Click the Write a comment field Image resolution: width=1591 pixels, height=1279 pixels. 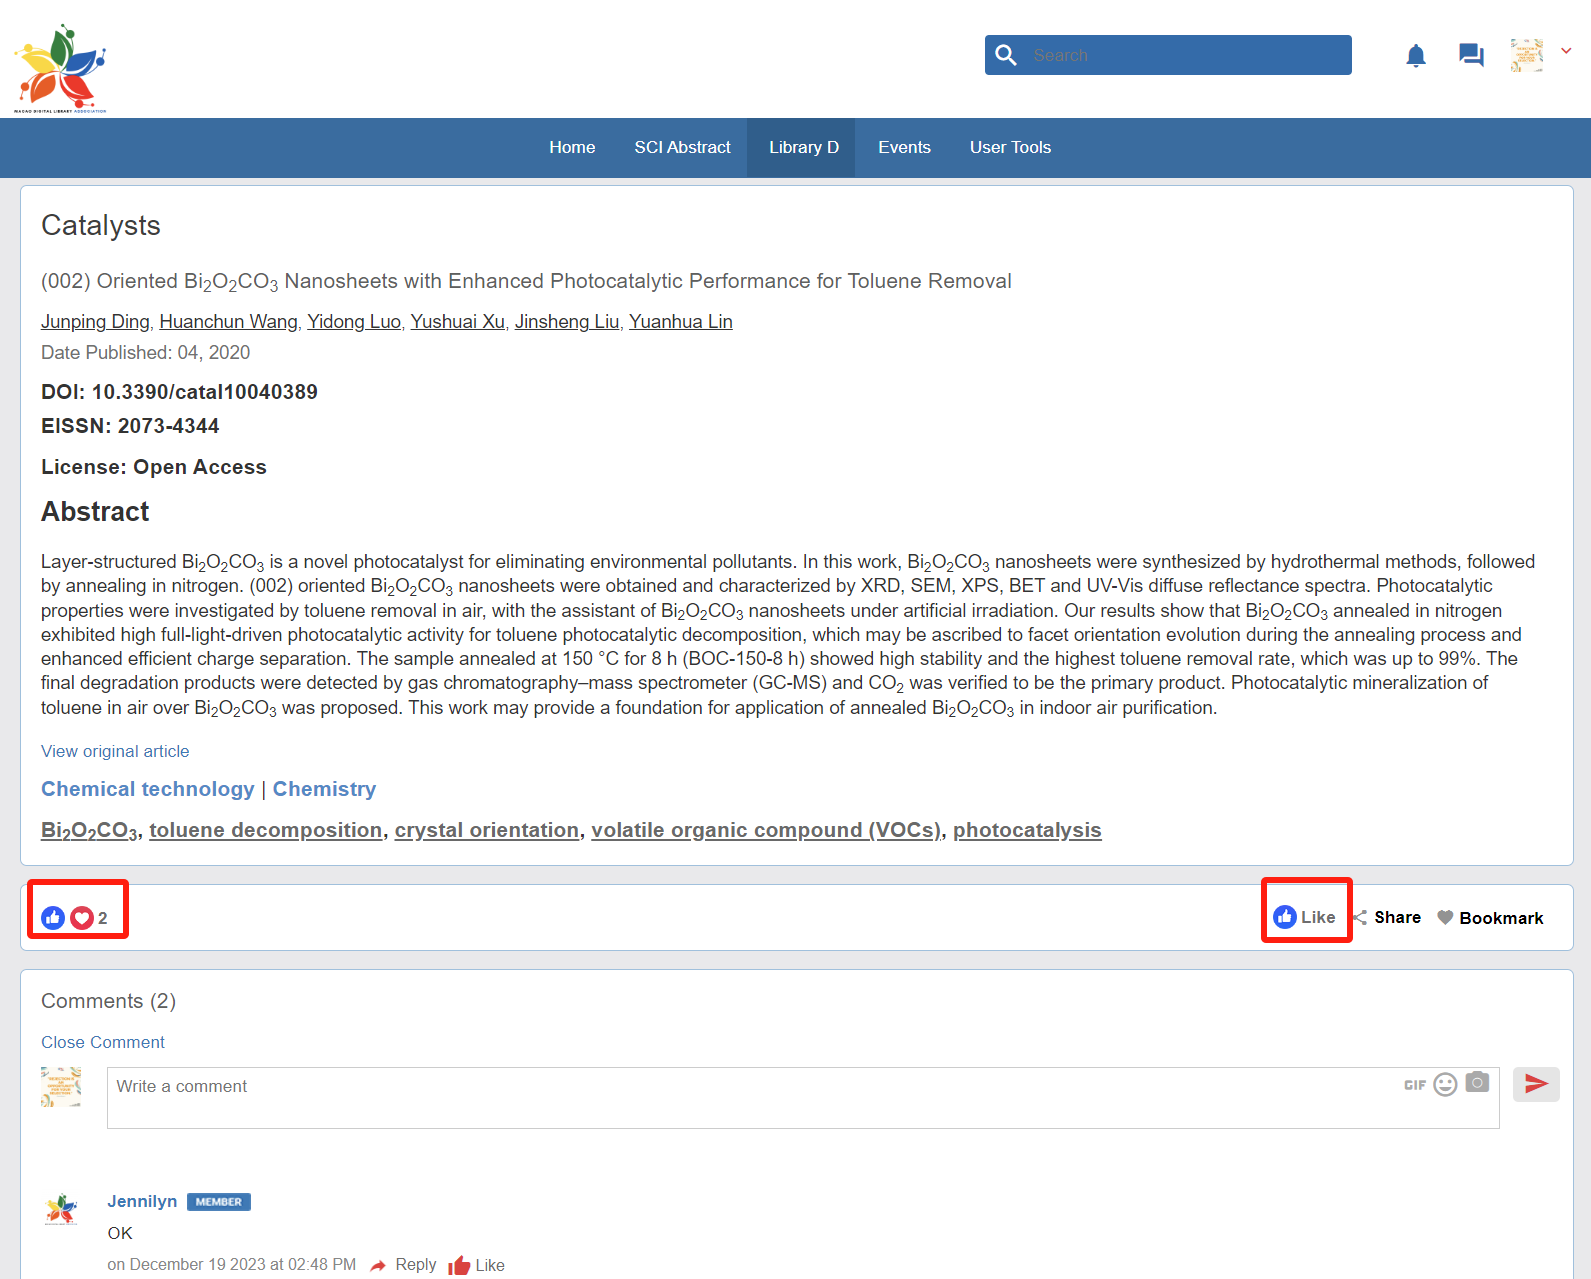coord(750,1097)
